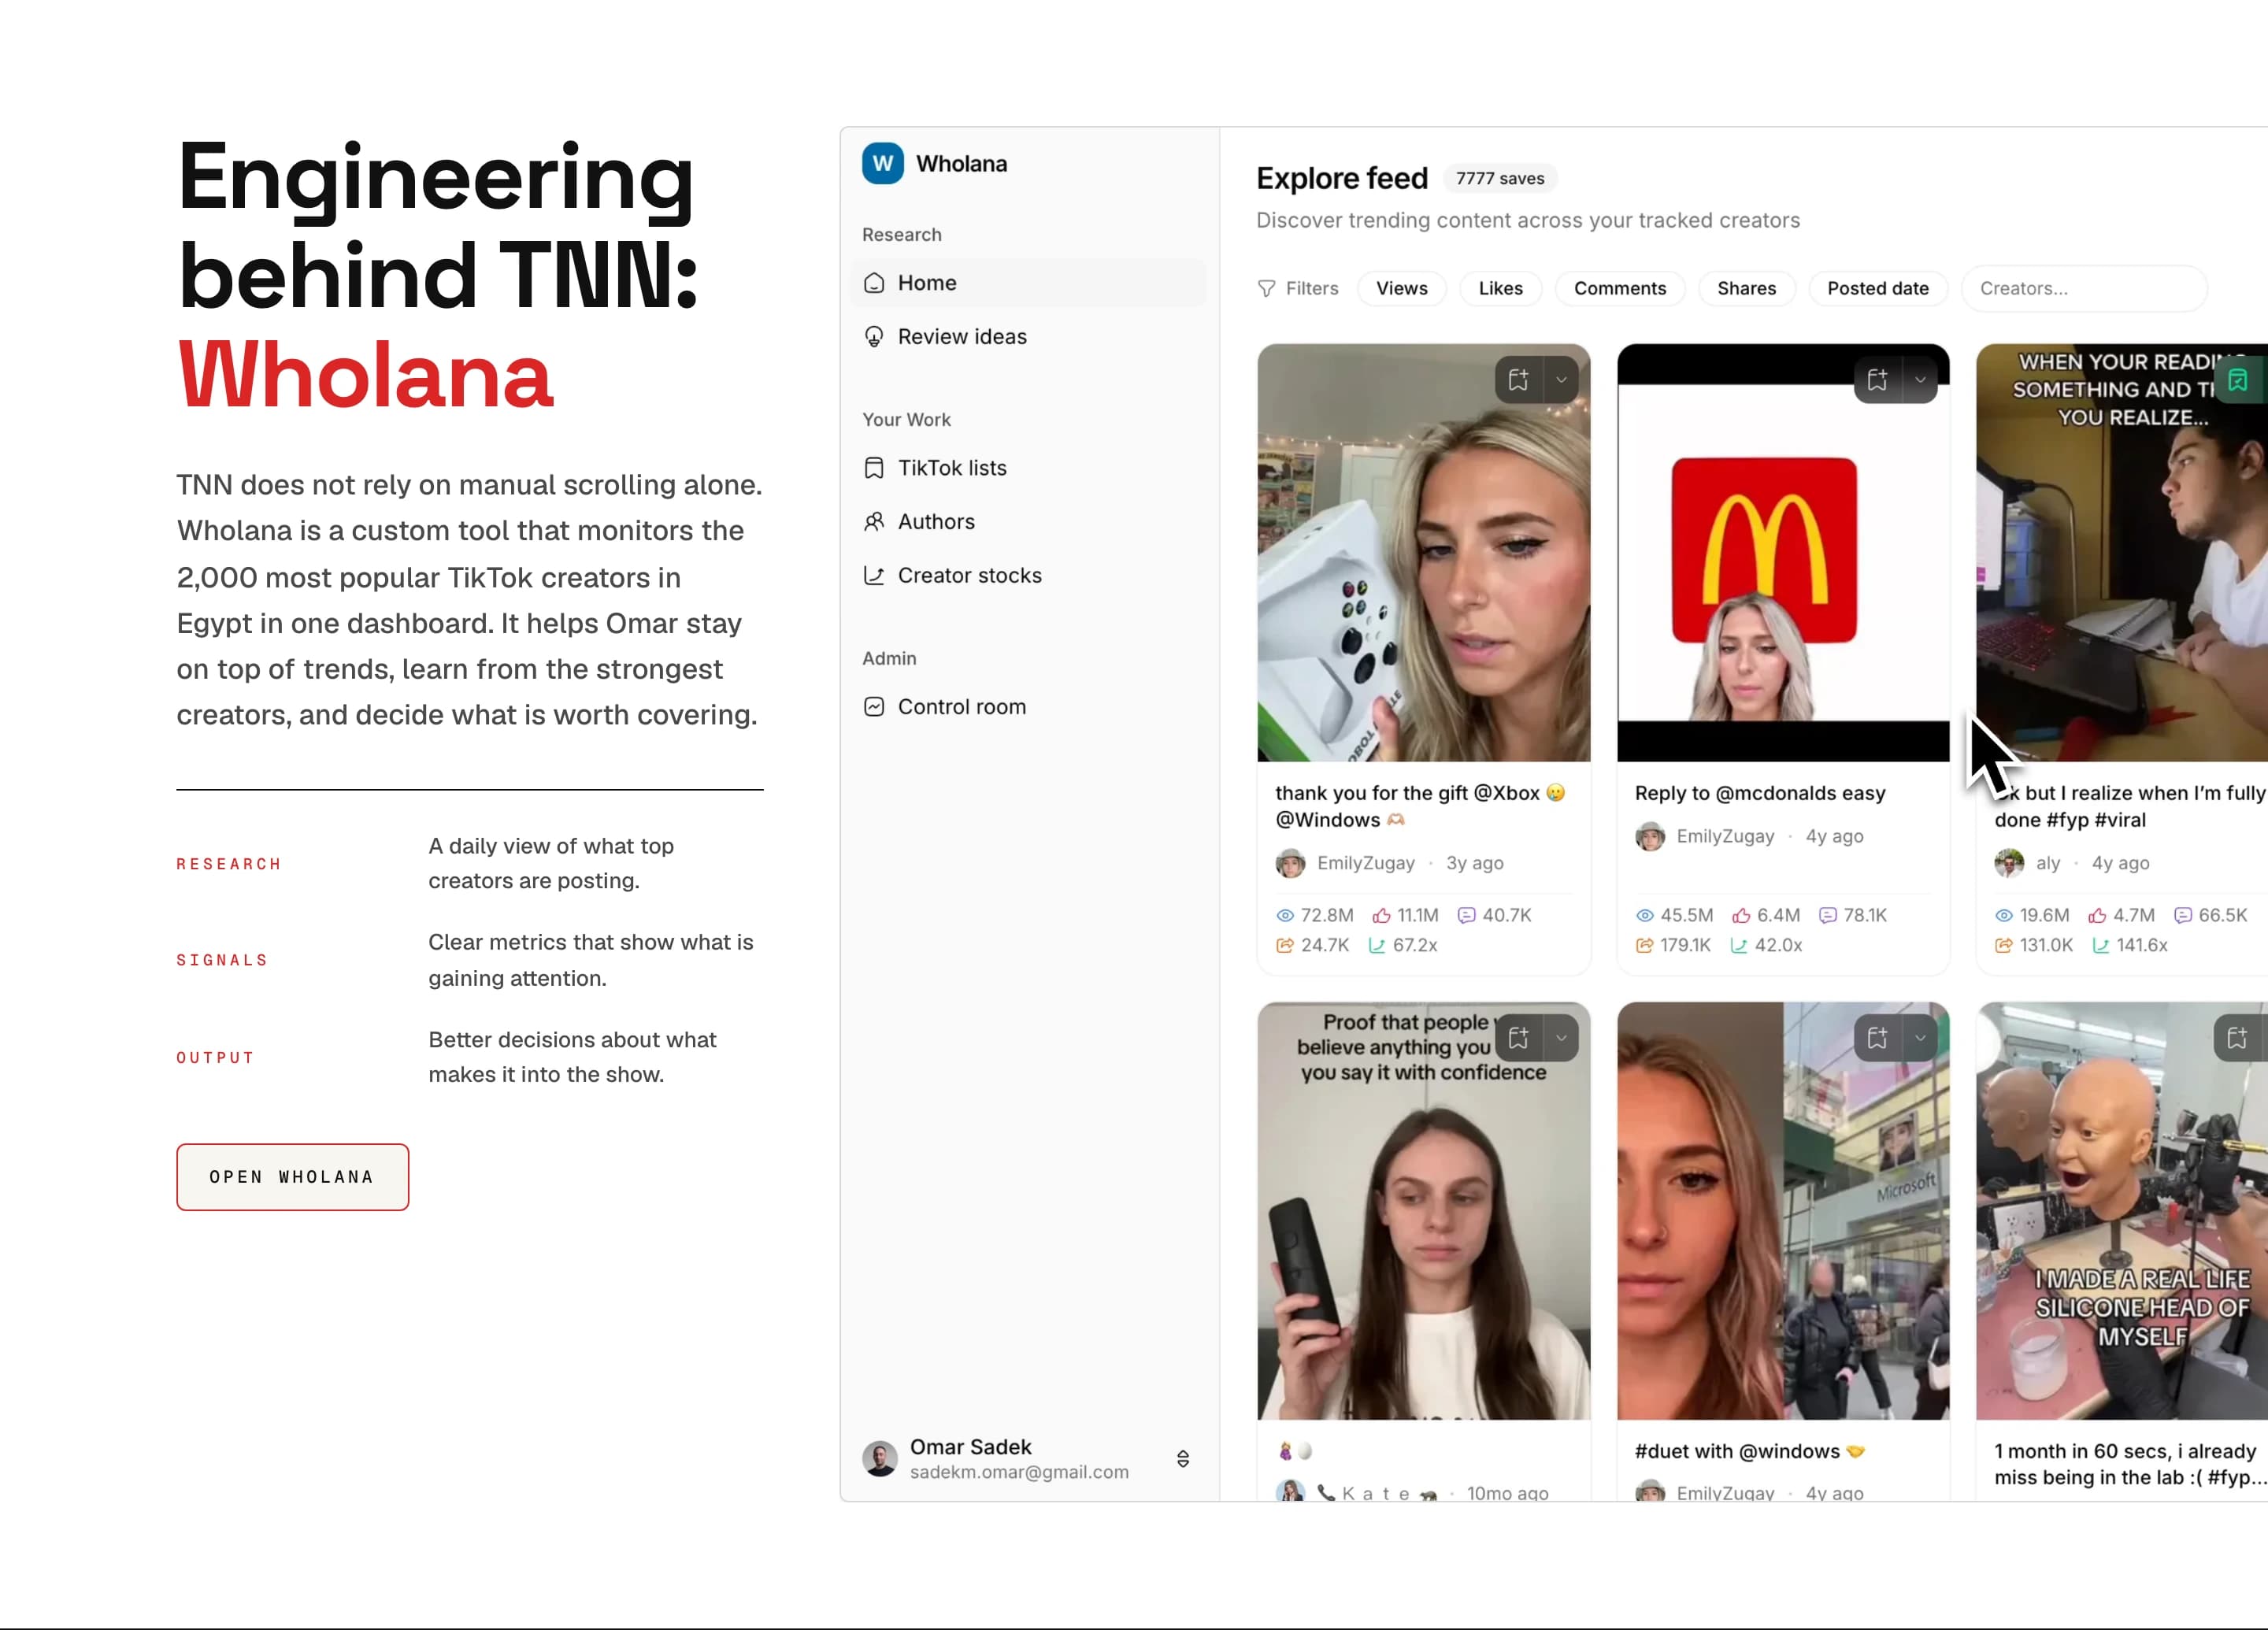The height and width of the screenshot is (1630, 2268).
Task: Toggle the green saved bookmark on aly's video
Action: (2237, 380)
